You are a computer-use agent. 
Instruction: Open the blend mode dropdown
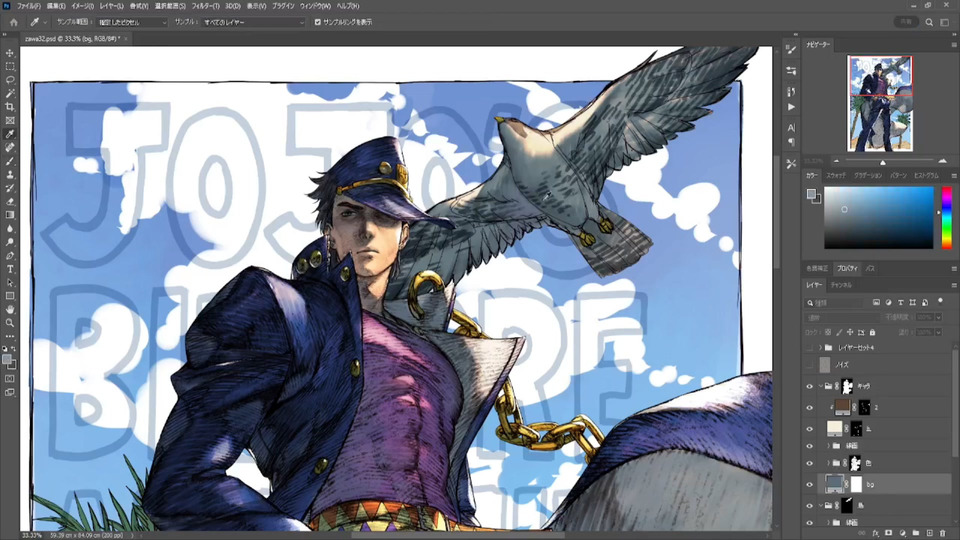pos(842,318)
